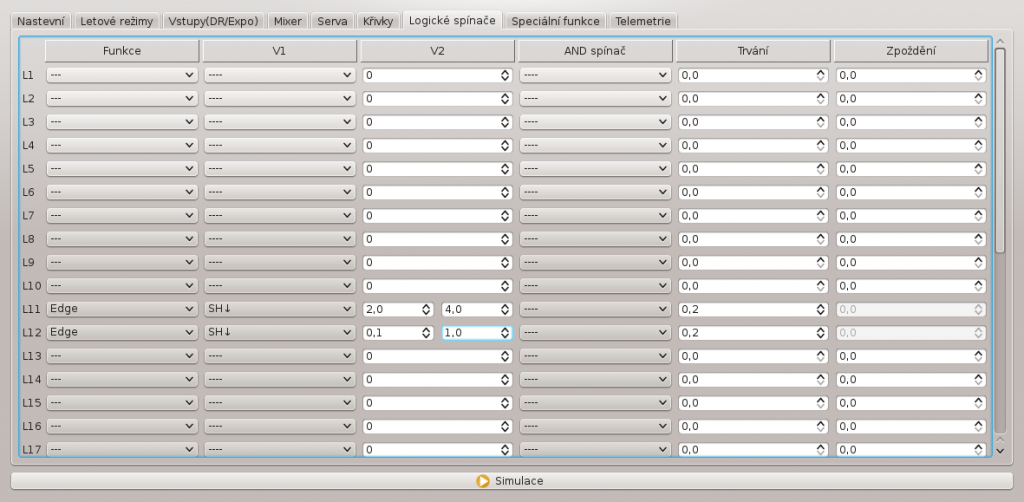
Task: Expand the L3 V1 dropdown
Action: [x=279, y=122]
